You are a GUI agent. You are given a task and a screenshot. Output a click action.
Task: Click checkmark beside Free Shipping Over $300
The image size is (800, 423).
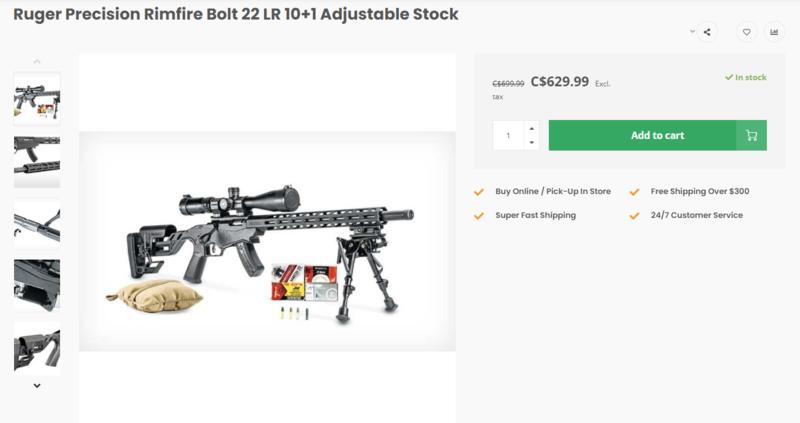click(x=634, y=191)
